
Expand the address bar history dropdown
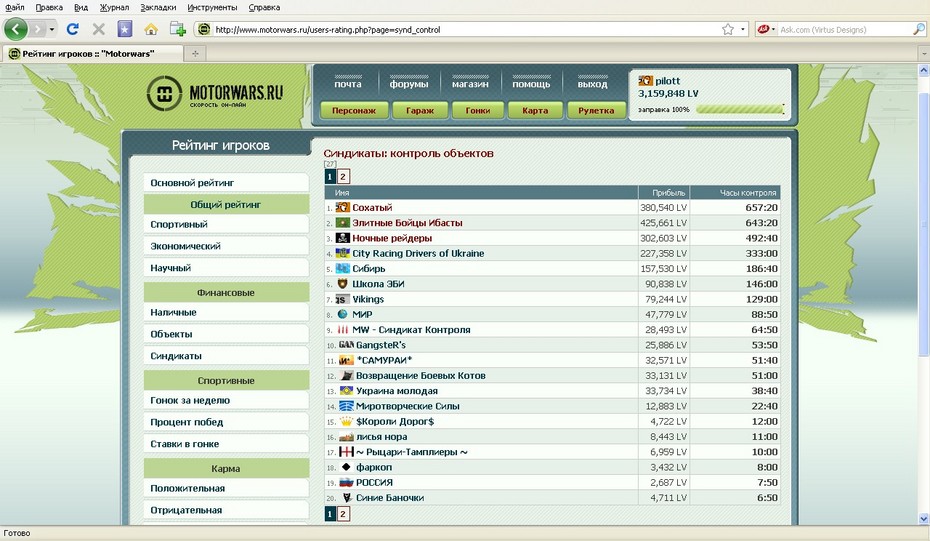click(743, 29)
